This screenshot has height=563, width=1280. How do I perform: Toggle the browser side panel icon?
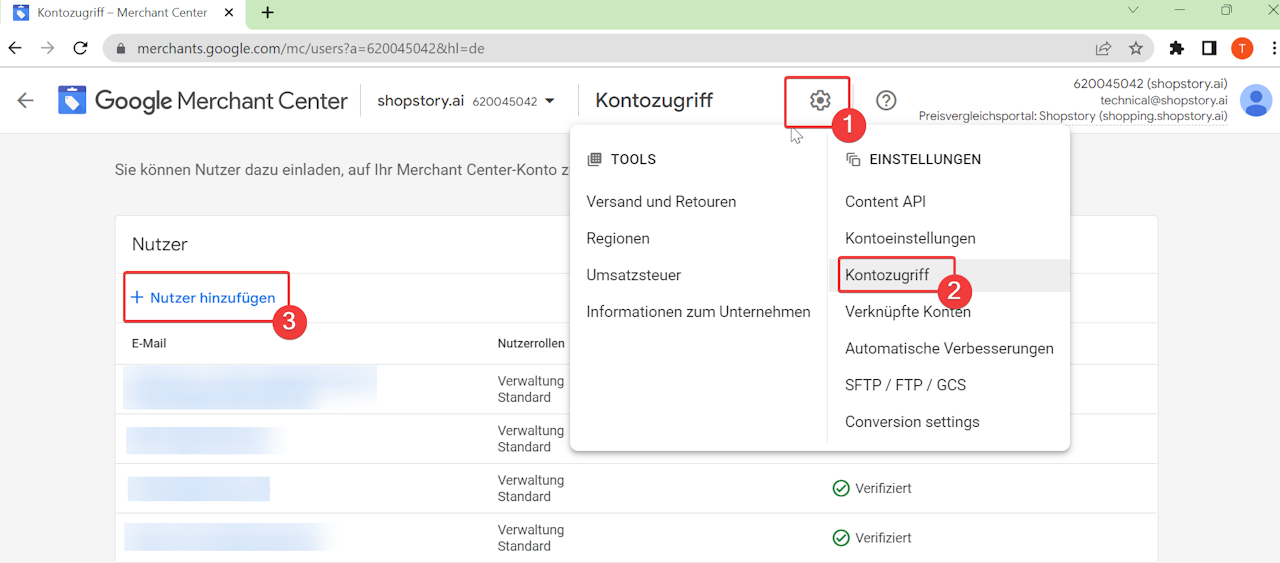pos(1209,48)
